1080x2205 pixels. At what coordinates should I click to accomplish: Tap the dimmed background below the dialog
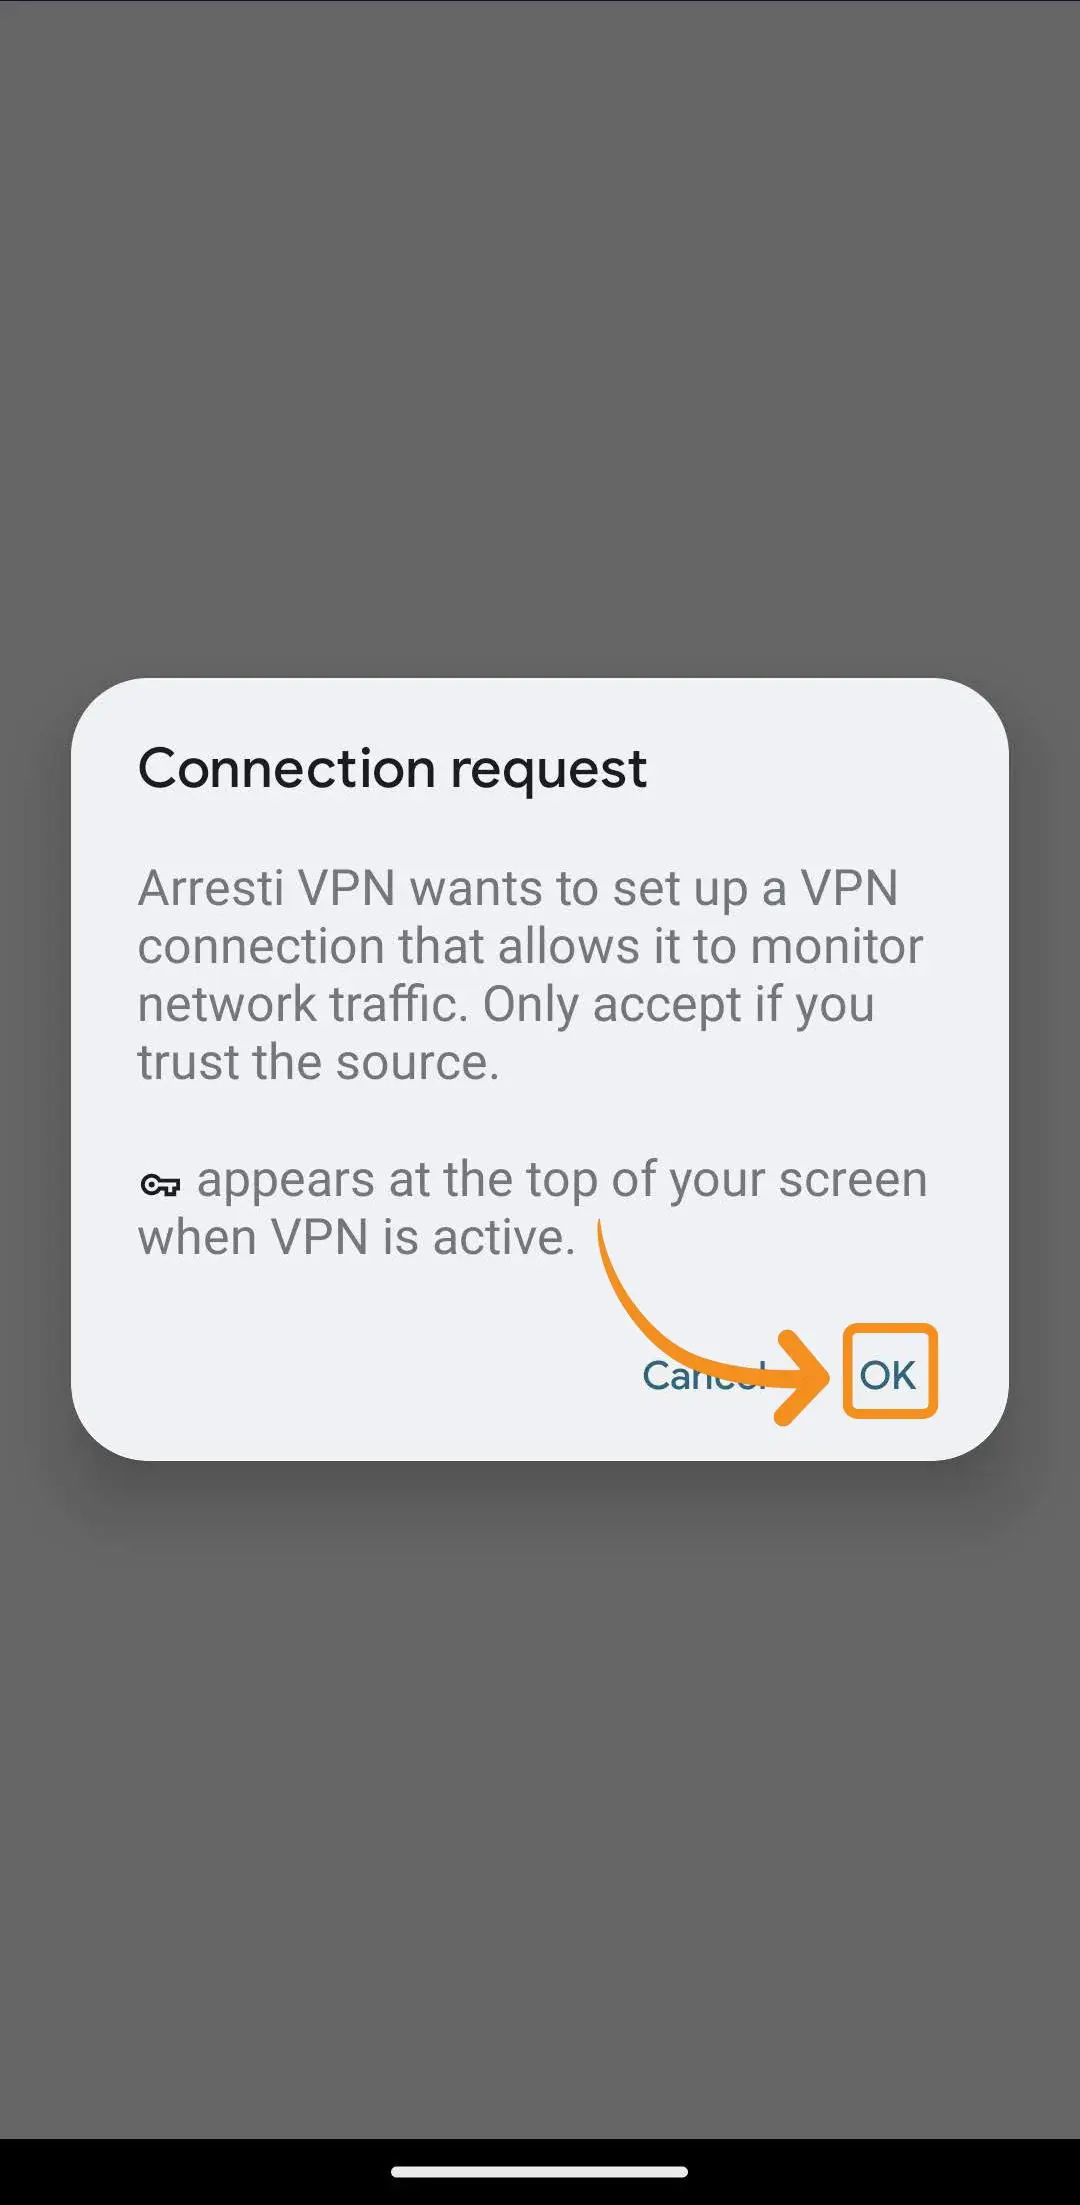pos(540,1800)
